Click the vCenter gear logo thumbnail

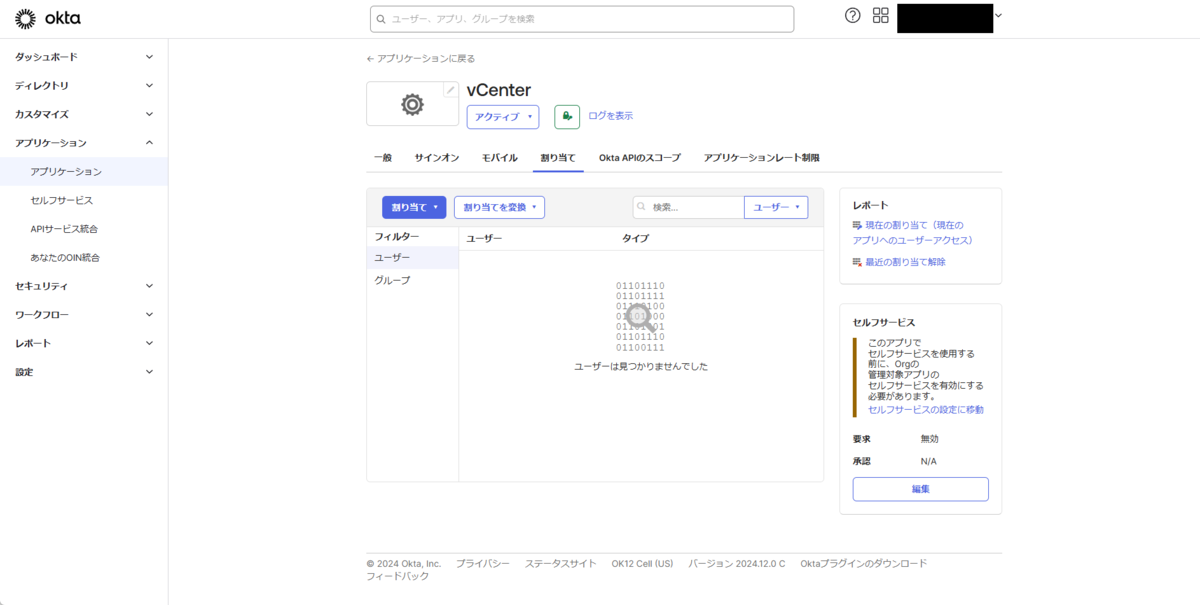(x=412, y=104)
